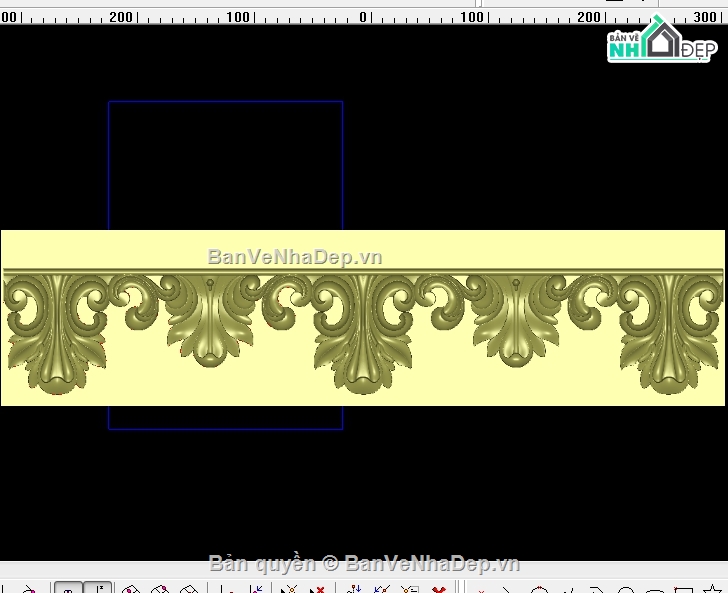Select the rectangle drawing tool
728x593 pixels.
click(683, 589)
